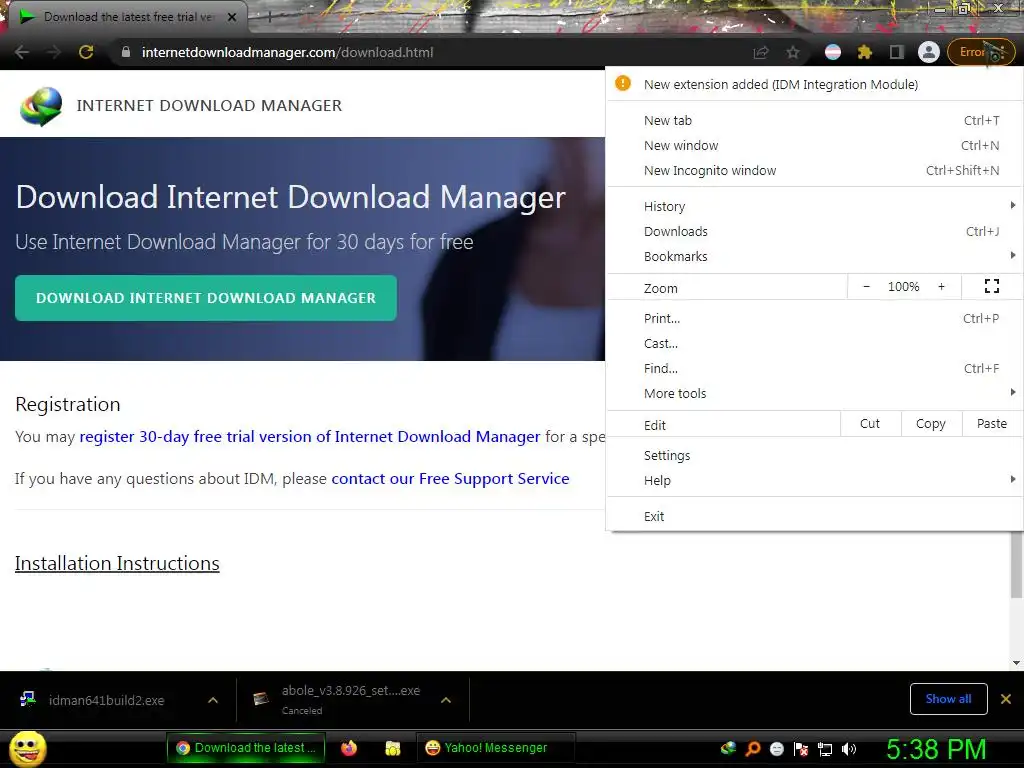This screenshot has height=768, width=1024.
Task: Click Installation Instructions heading link
Action: (x=117, y=564)
